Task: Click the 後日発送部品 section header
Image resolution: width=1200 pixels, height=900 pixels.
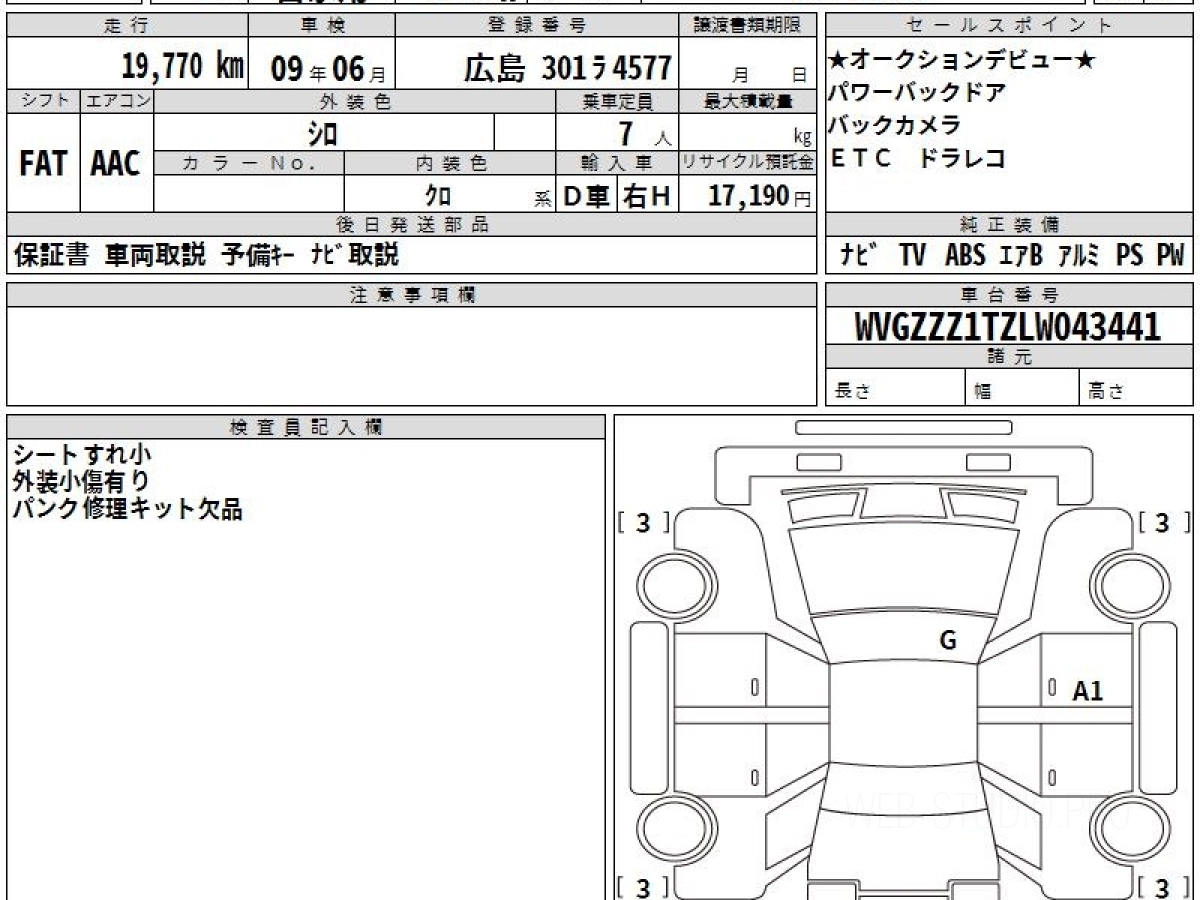Action: 412,225
